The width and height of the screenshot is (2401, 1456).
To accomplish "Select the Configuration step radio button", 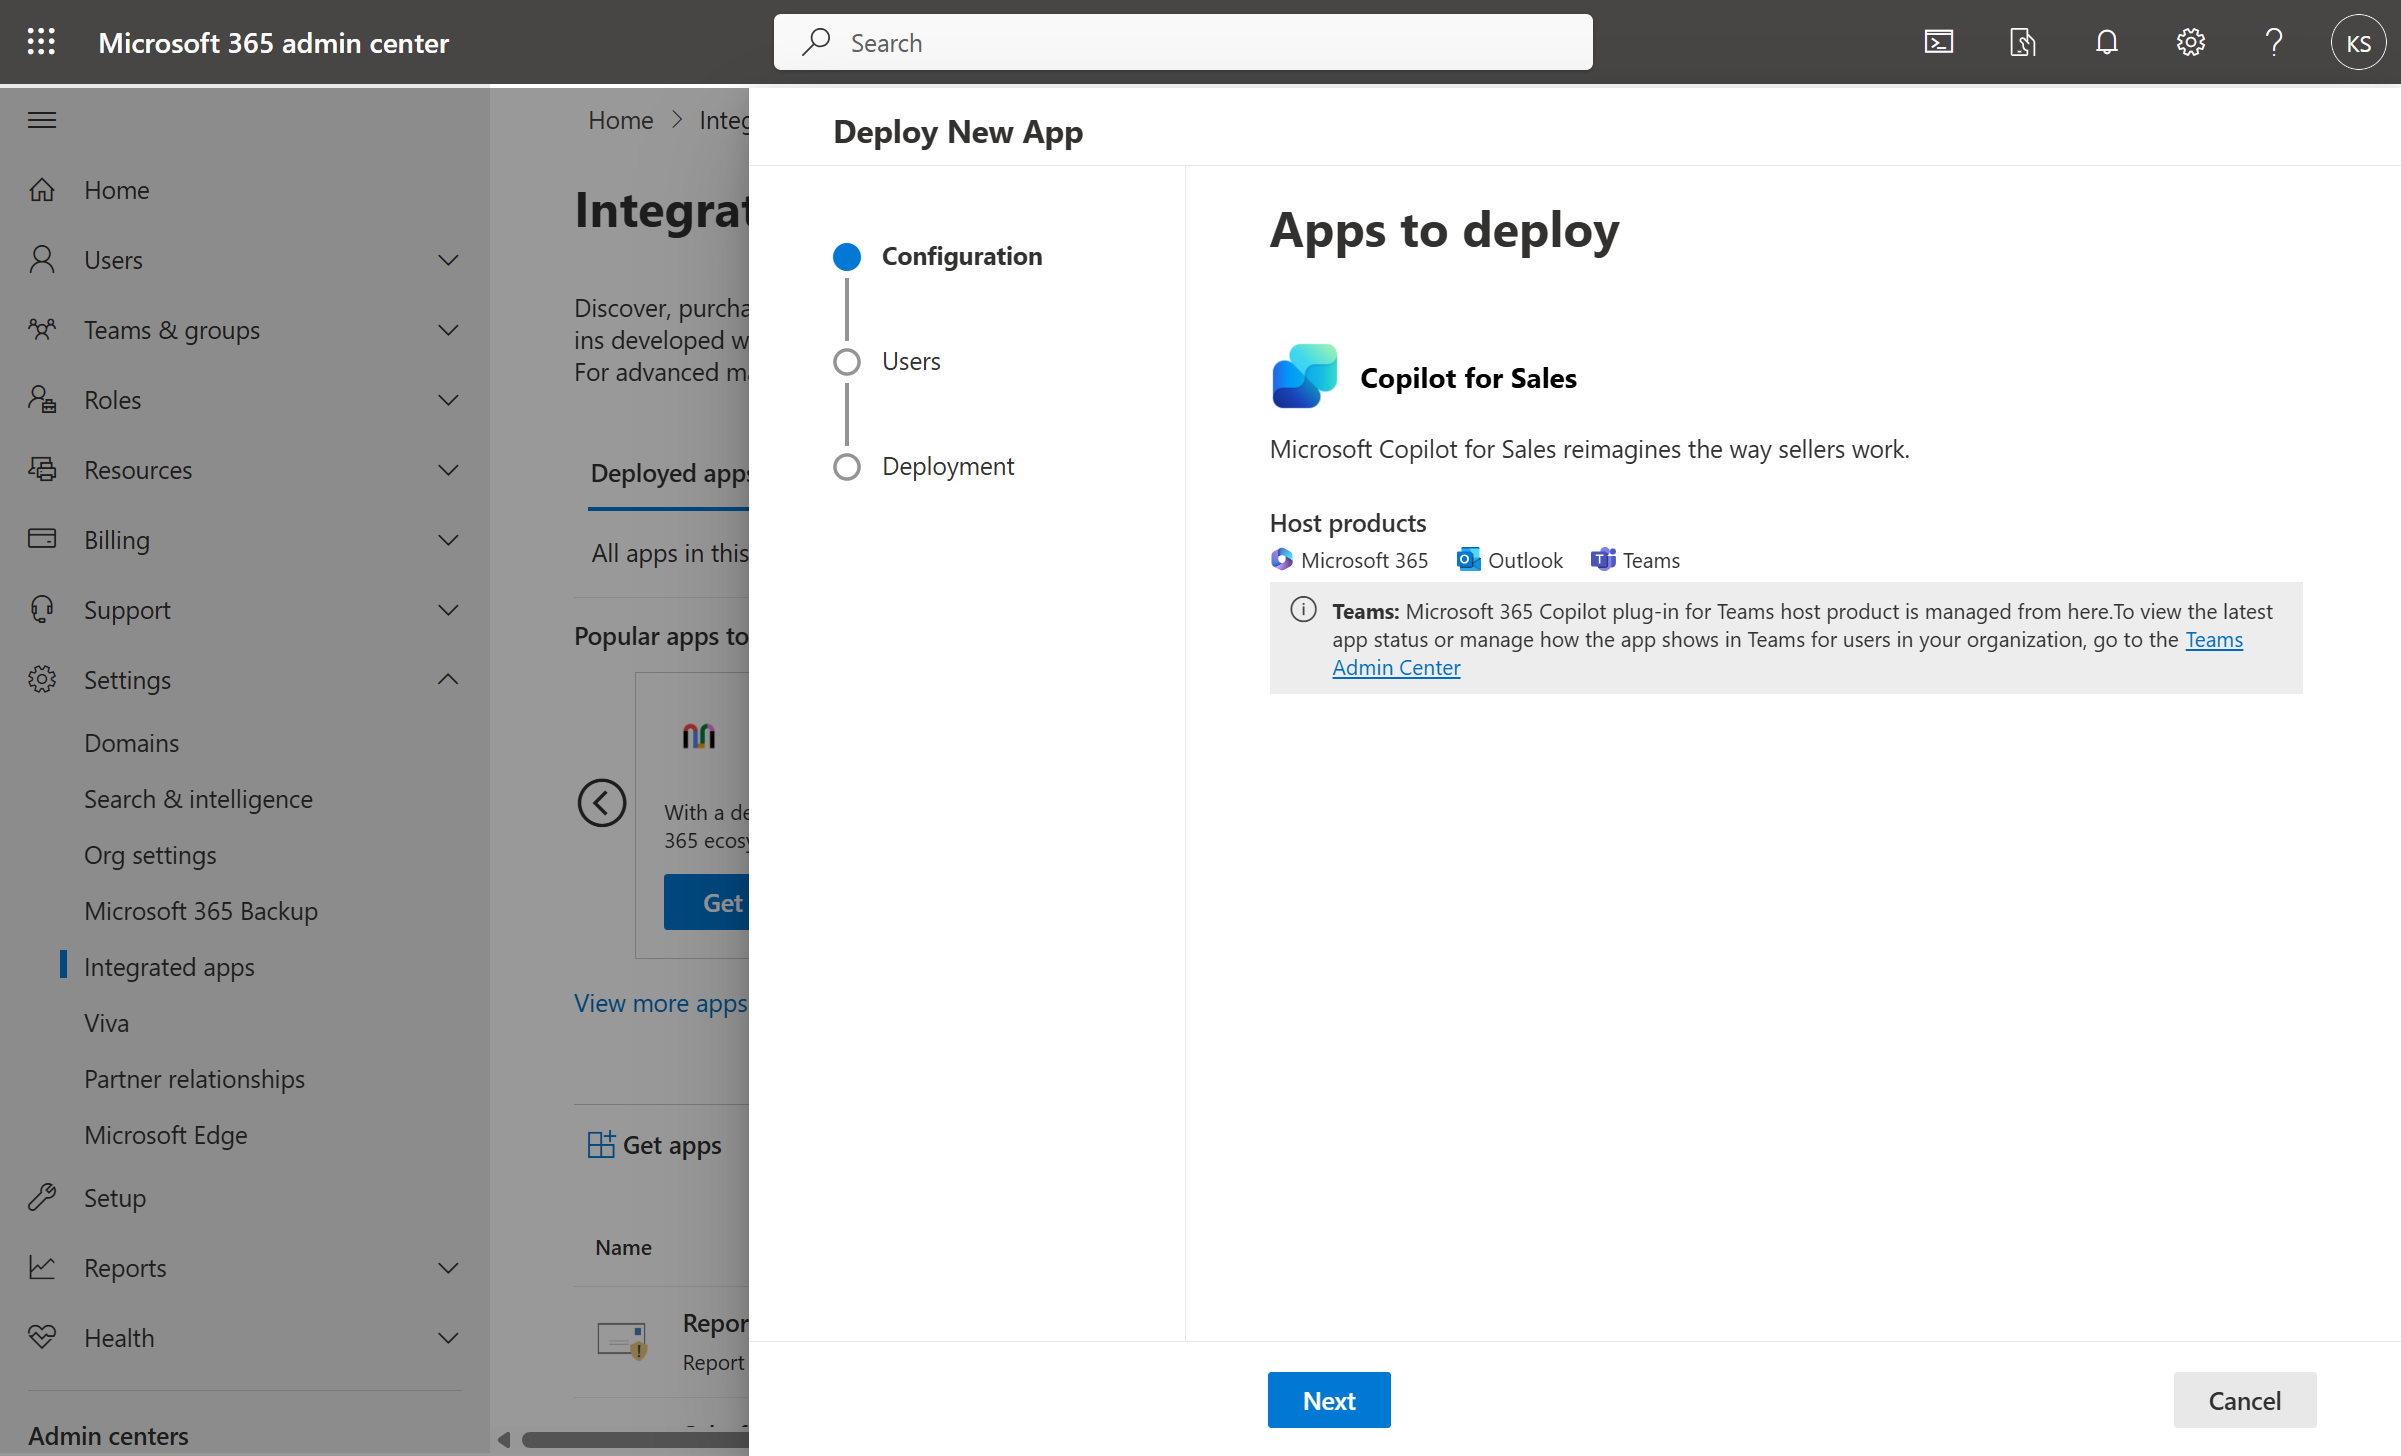I will [847, 256].
